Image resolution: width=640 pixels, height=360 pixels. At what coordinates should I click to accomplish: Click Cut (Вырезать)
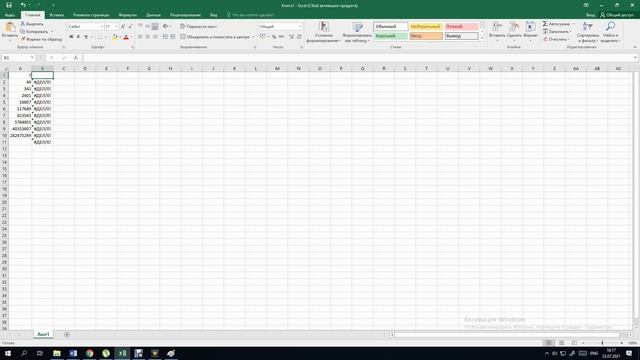click(32, 24)
